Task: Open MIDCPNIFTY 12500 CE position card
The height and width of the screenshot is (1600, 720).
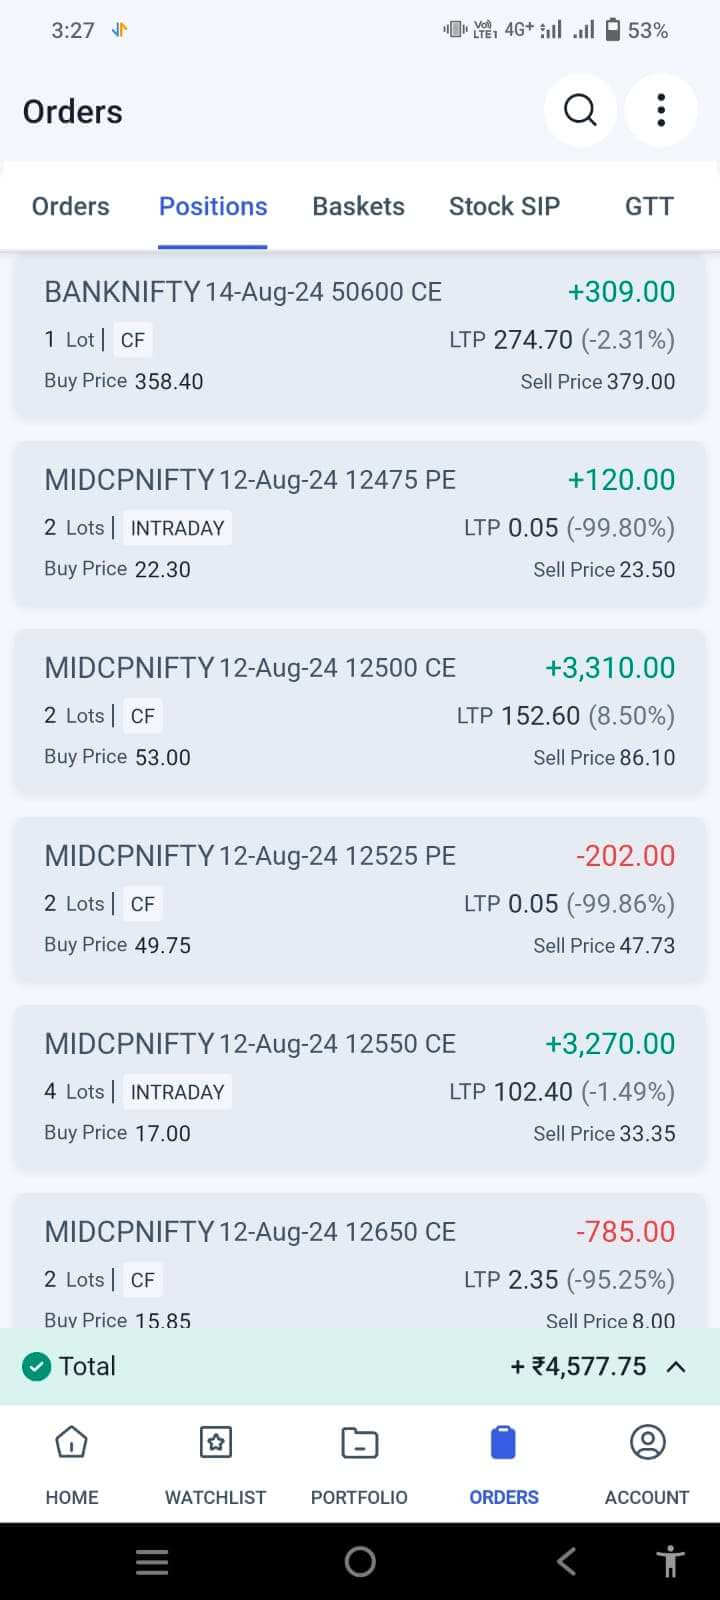Action: coord(360,711)
